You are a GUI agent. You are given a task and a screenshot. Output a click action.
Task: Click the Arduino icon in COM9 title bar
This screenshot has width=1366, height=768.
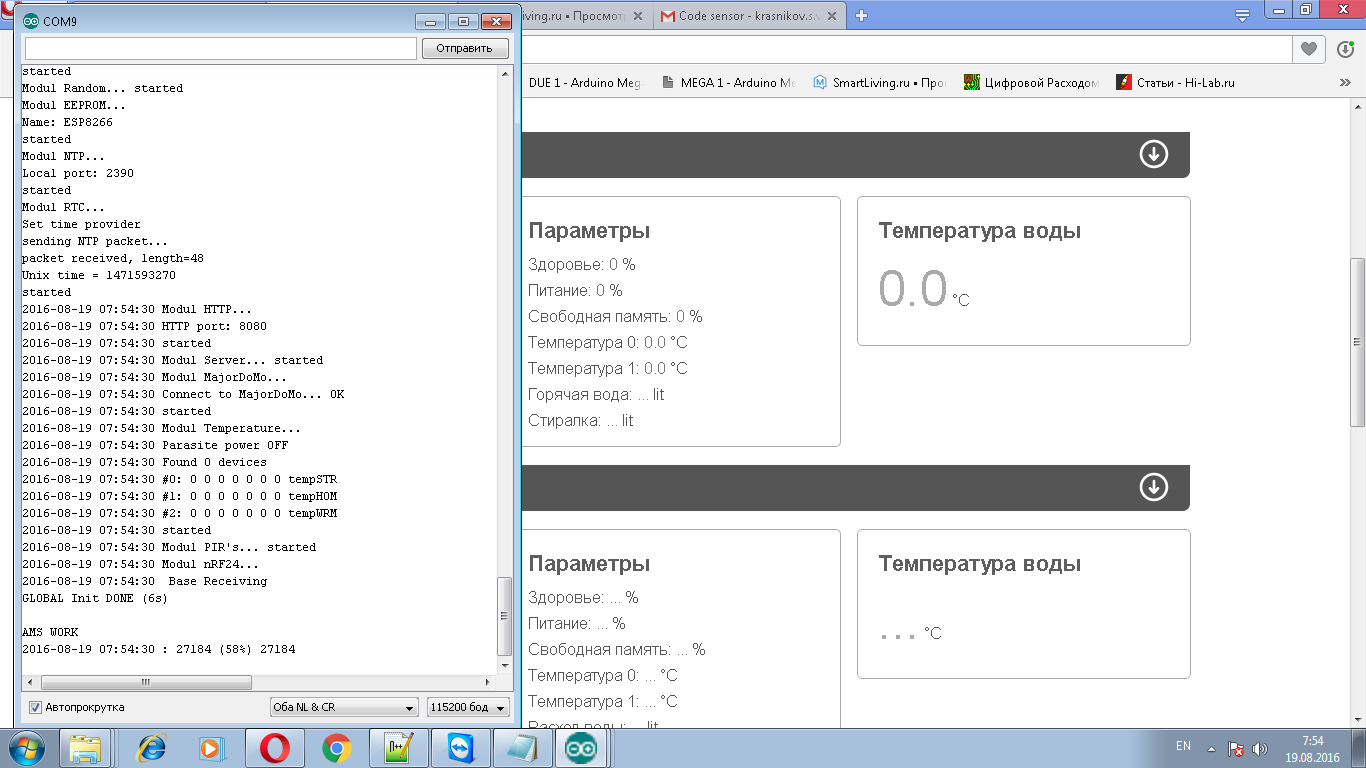31,21
